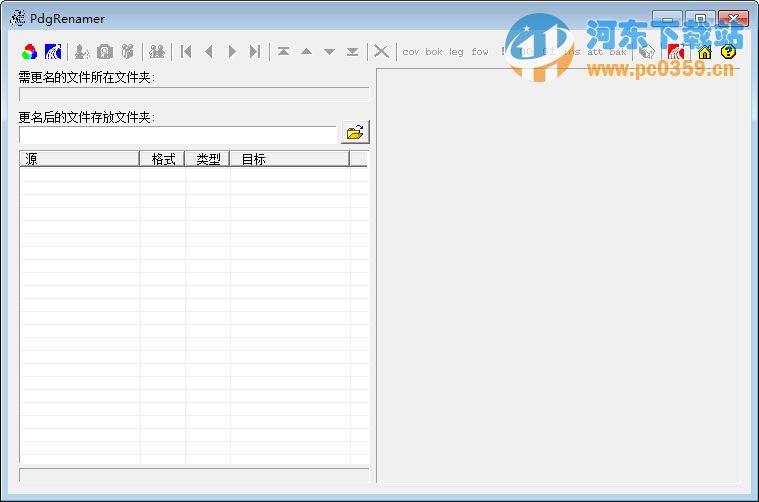Click the PdgRenamer title bar app icon
The height and width of the screenshot is (502, 759).
pyautogui.click(x=17, y=18)
